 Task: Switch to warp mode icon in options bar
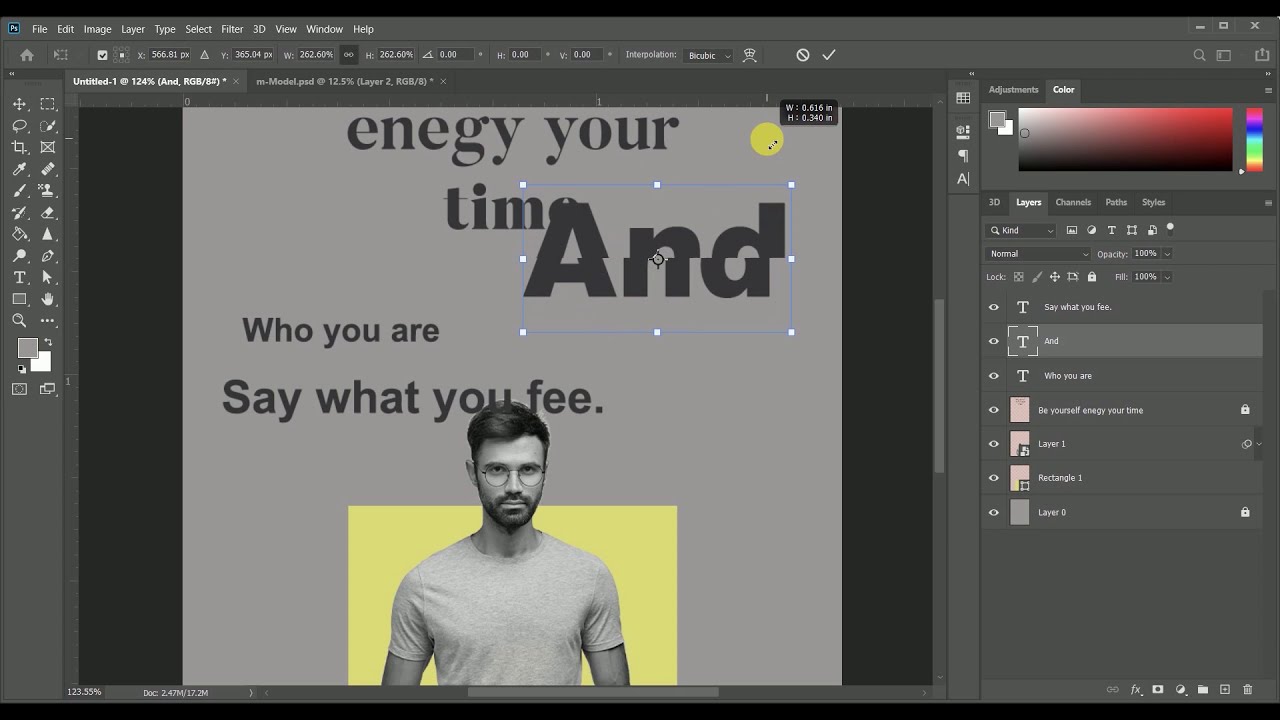[x=749, y=55]
